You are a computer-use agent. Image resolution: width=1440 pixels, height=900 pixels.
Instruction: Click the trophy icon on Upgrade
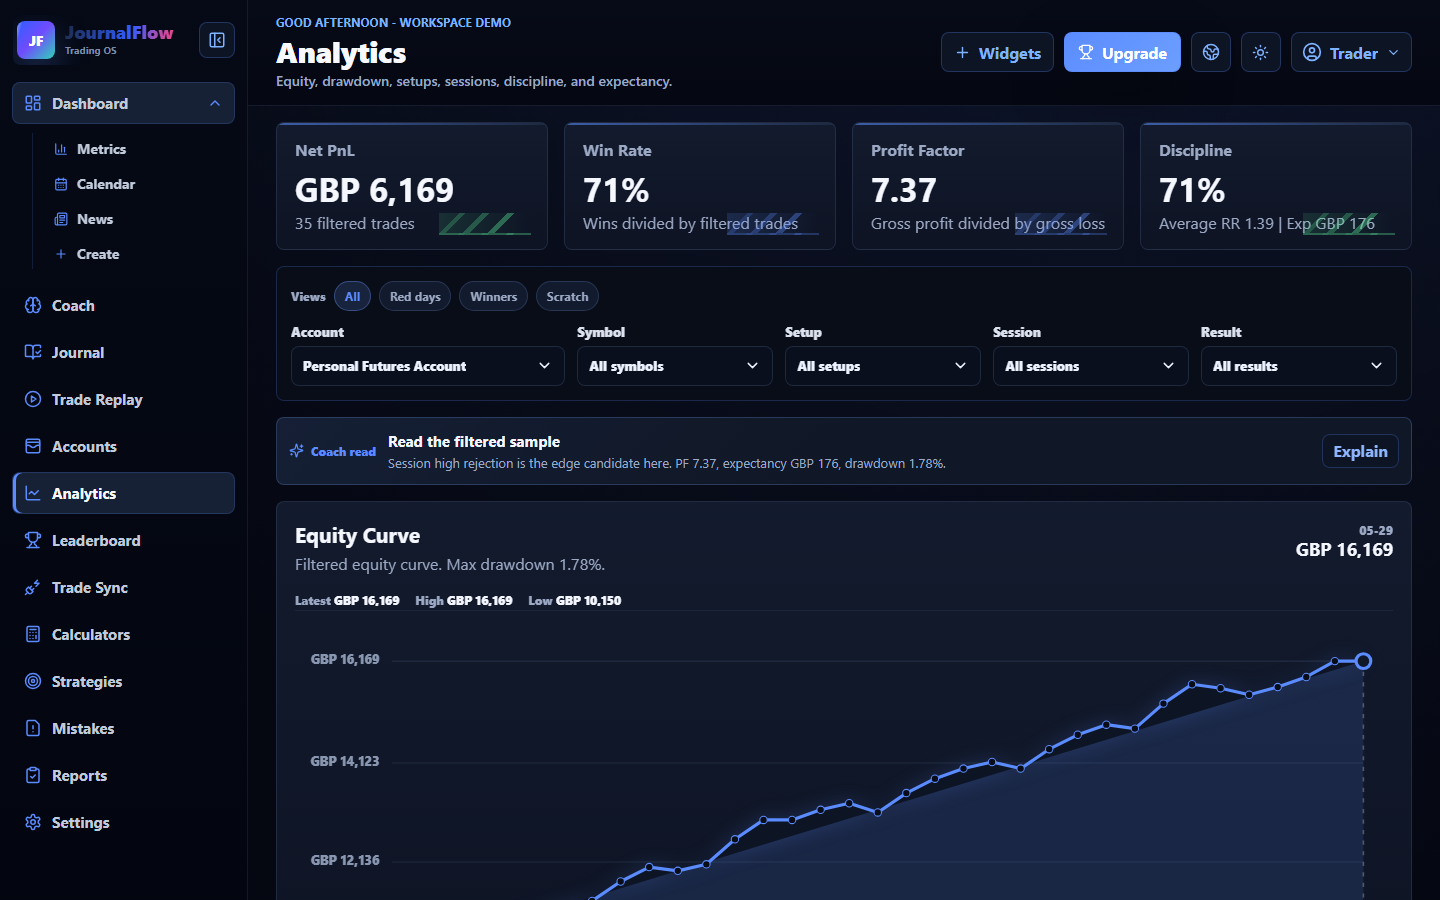point(1086,52)
